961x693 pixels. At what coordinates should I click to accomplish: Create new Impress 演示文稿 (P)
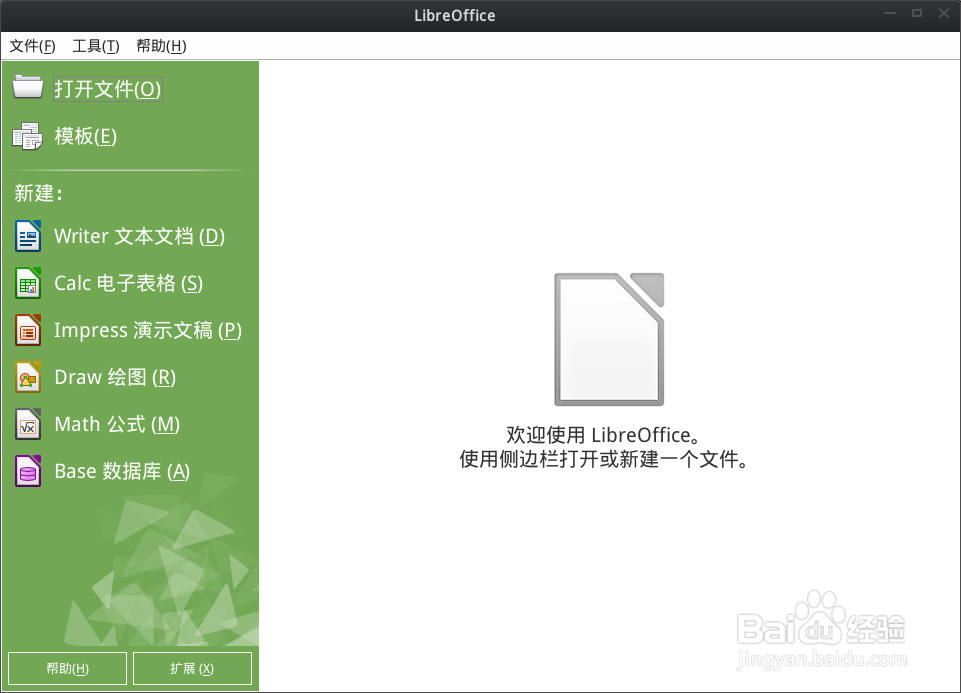[148, 330]
